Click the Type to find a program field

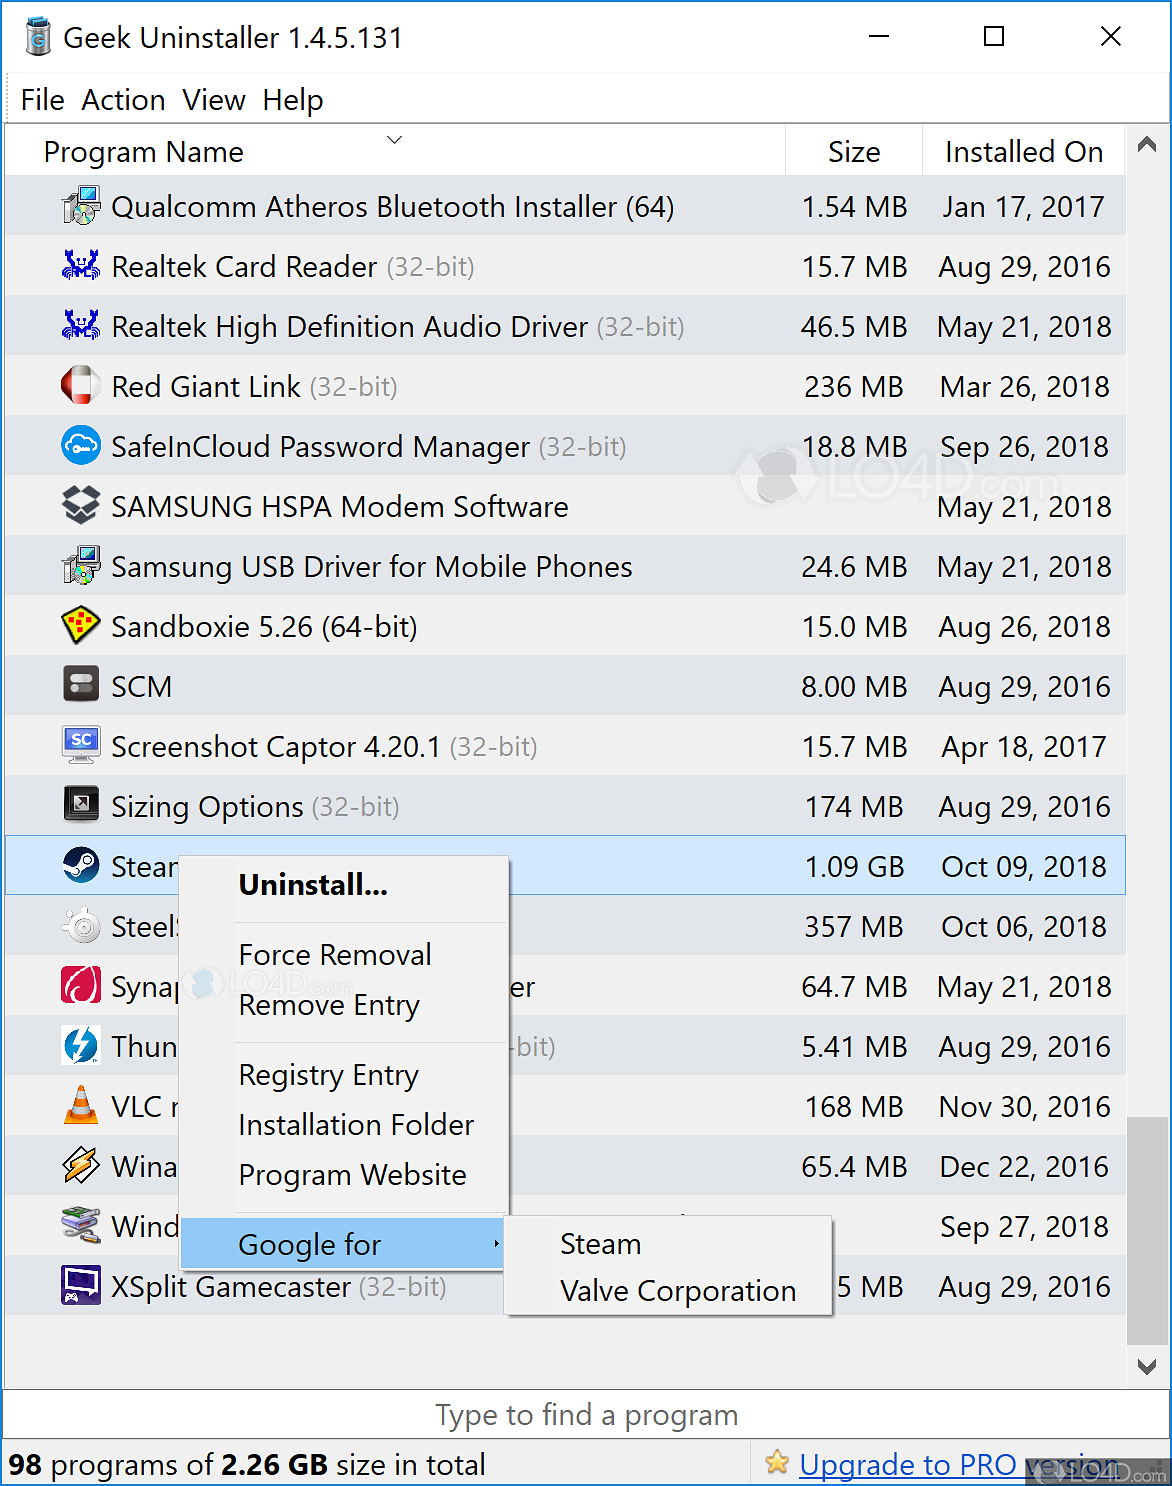pos(586,1415)
